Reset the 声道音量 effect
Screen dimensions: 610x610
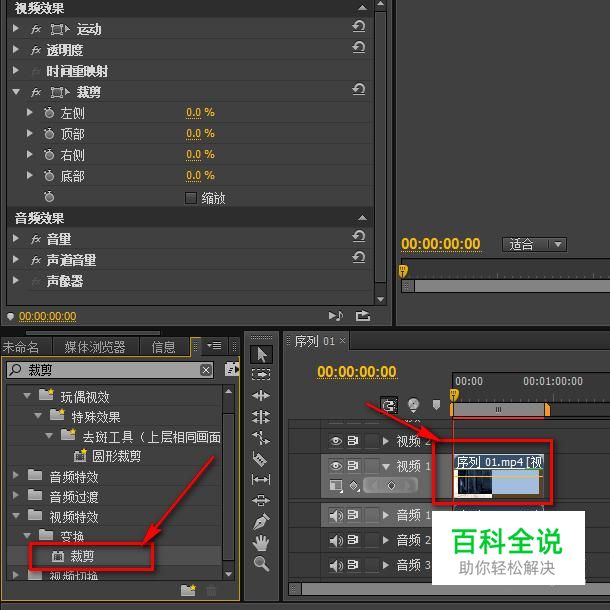359,257
